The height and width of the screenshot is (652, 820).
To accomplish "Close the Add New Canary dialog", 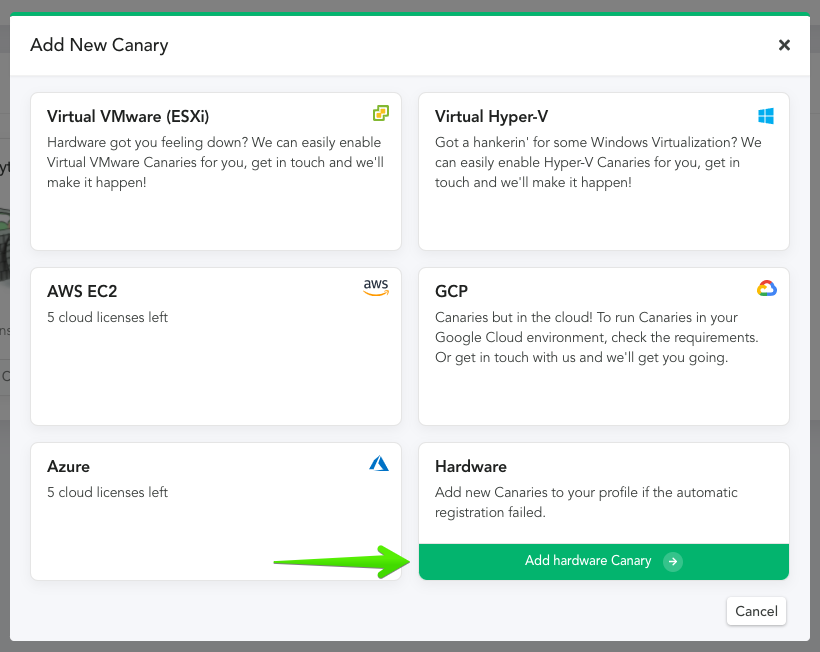I will tap(784, 45).
